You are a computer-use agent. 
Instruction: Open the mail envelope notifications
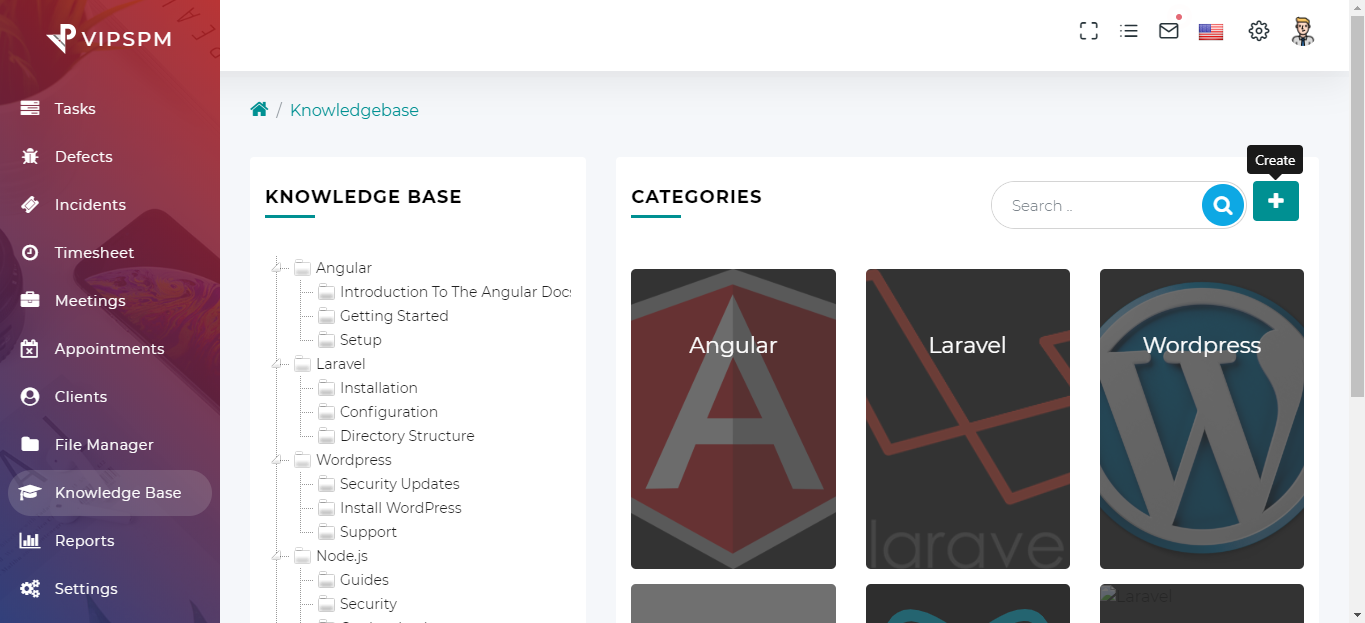[x=1168, y=31]
